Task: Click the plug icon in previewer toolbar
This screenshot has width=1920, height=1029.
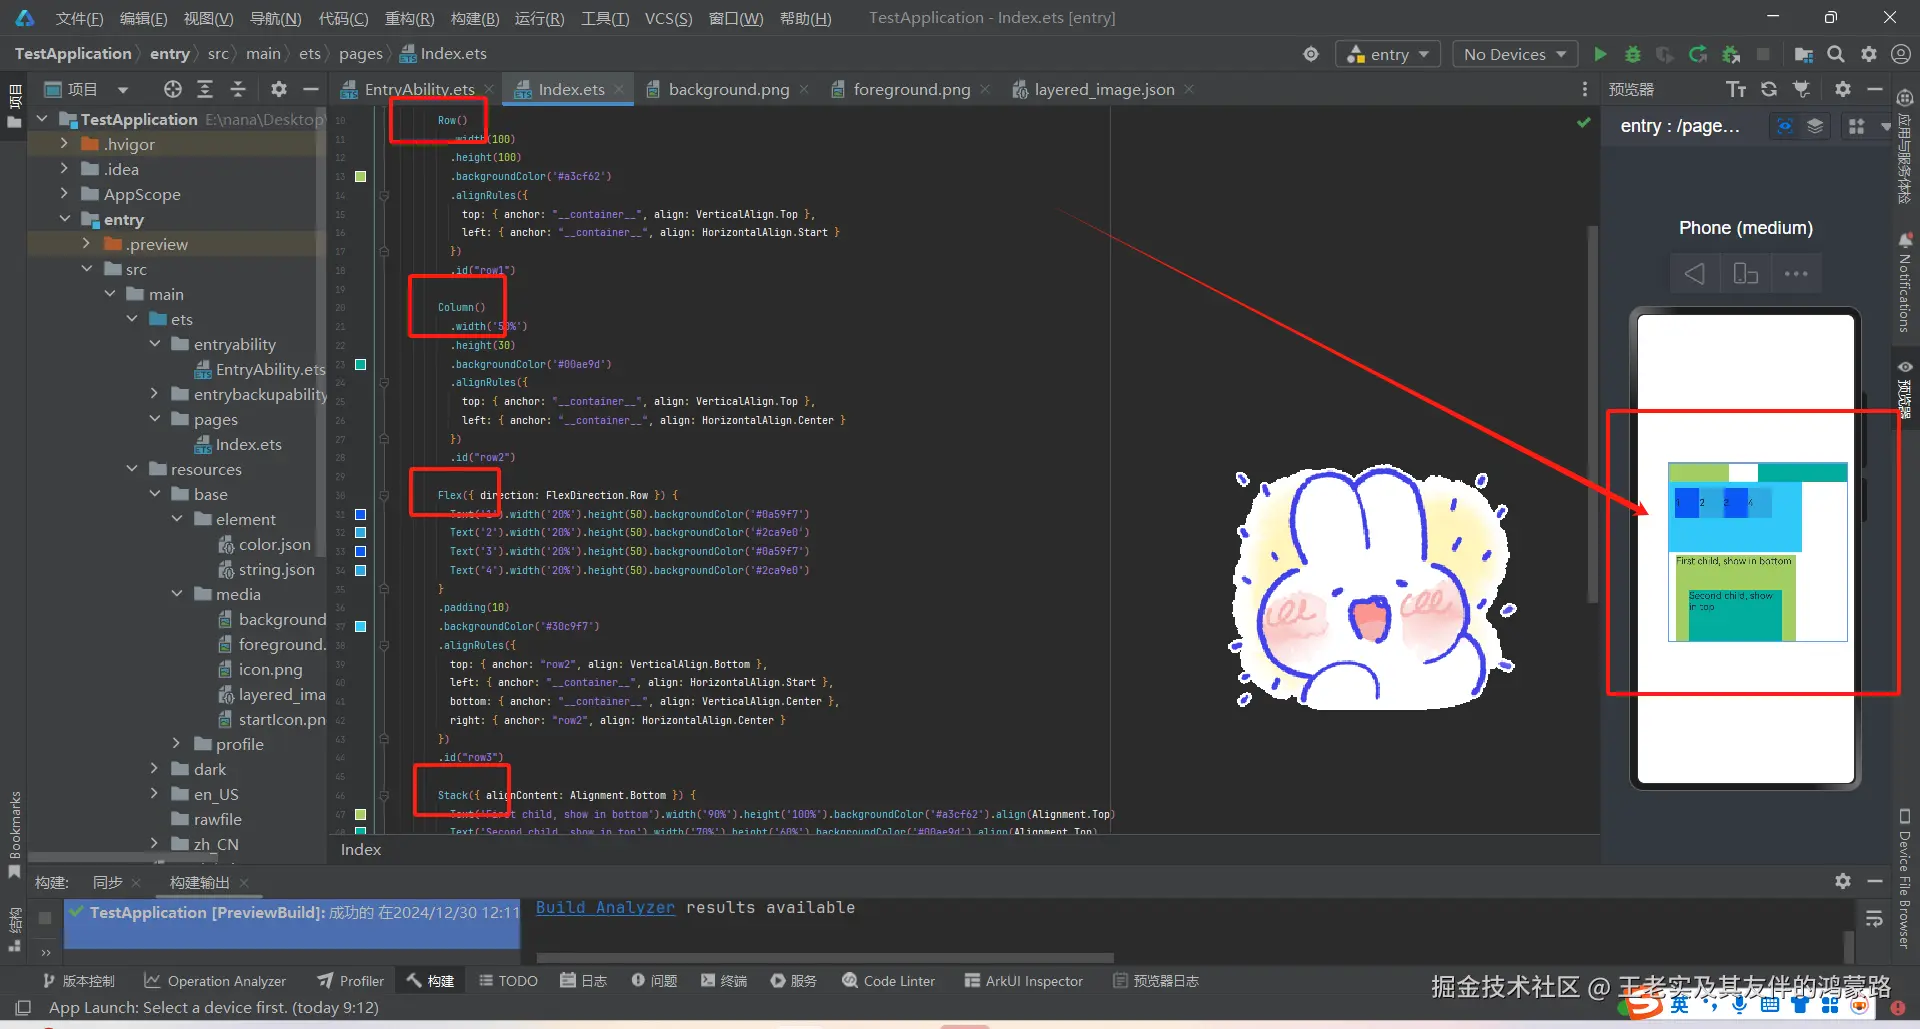Action: (x=1802, y=89)
